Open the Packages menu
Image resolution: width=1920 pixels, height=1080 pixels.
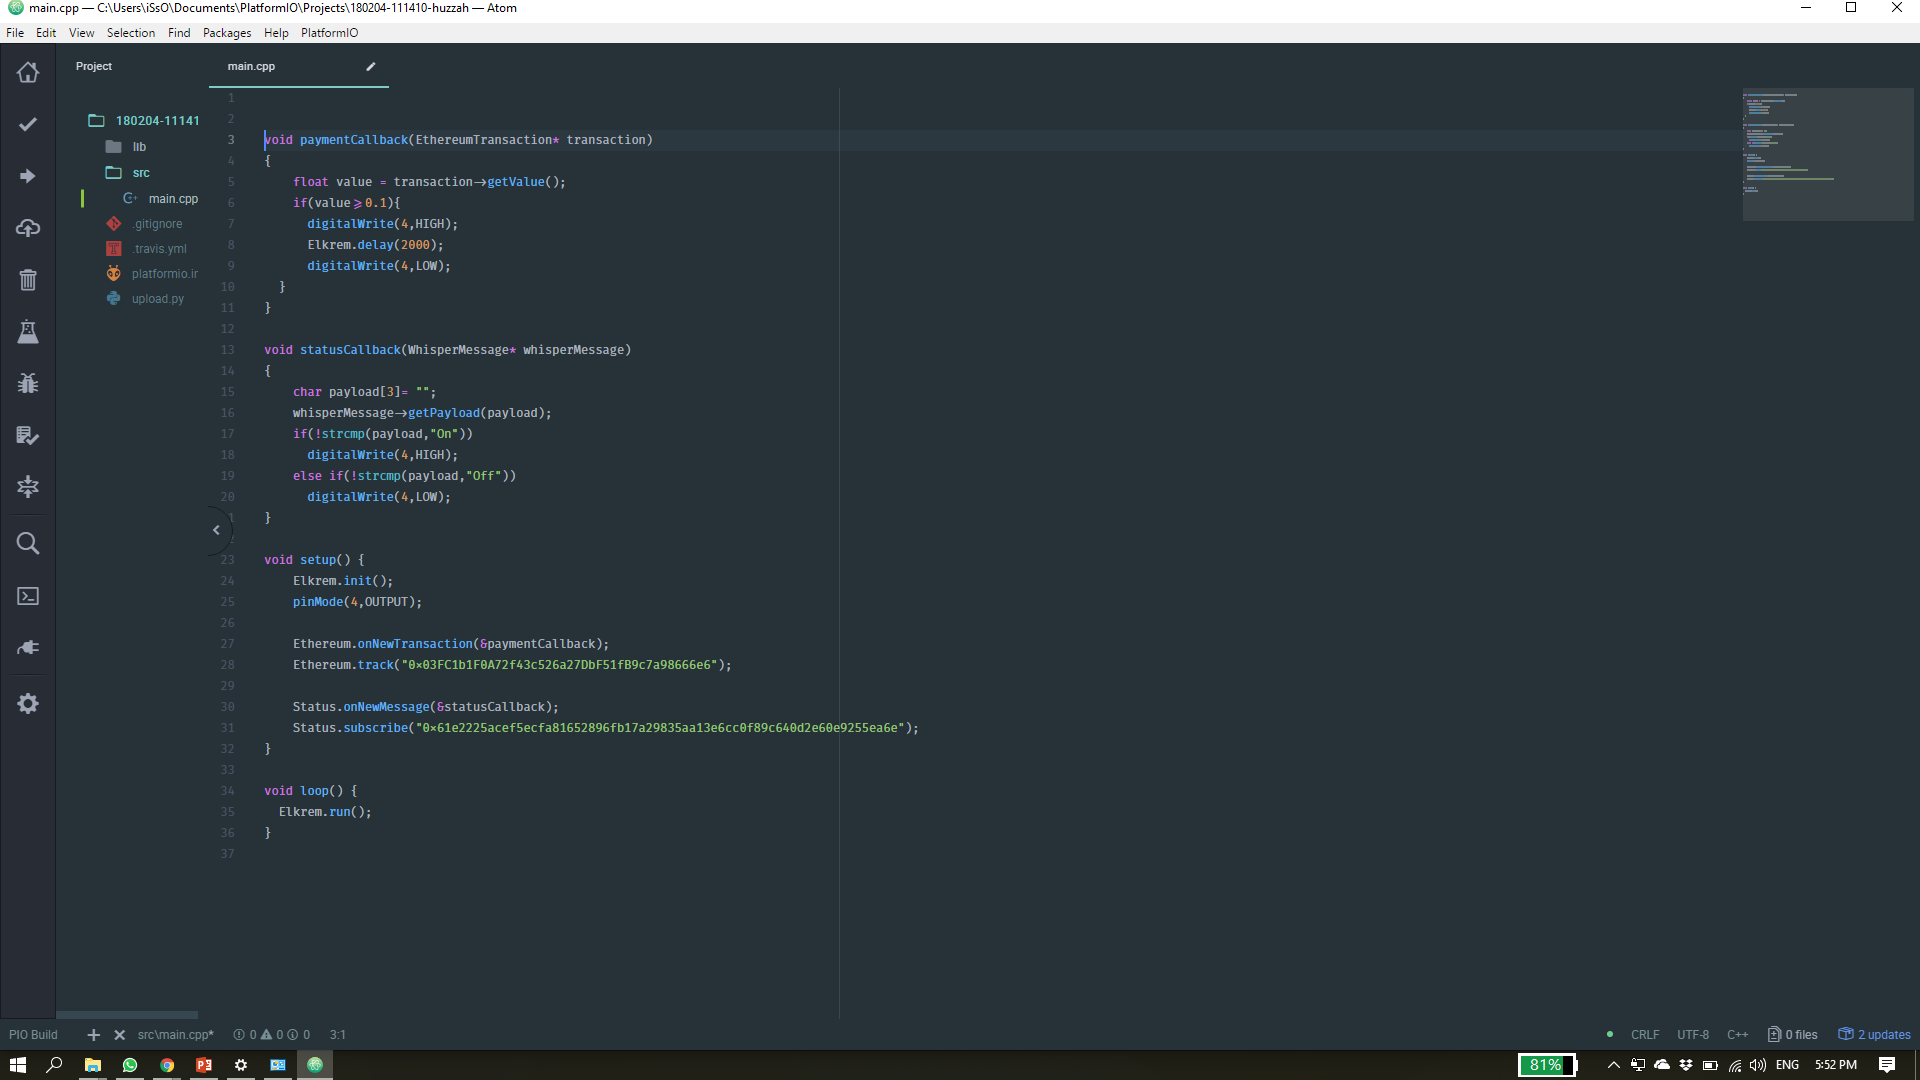click(x=227, y=33)
